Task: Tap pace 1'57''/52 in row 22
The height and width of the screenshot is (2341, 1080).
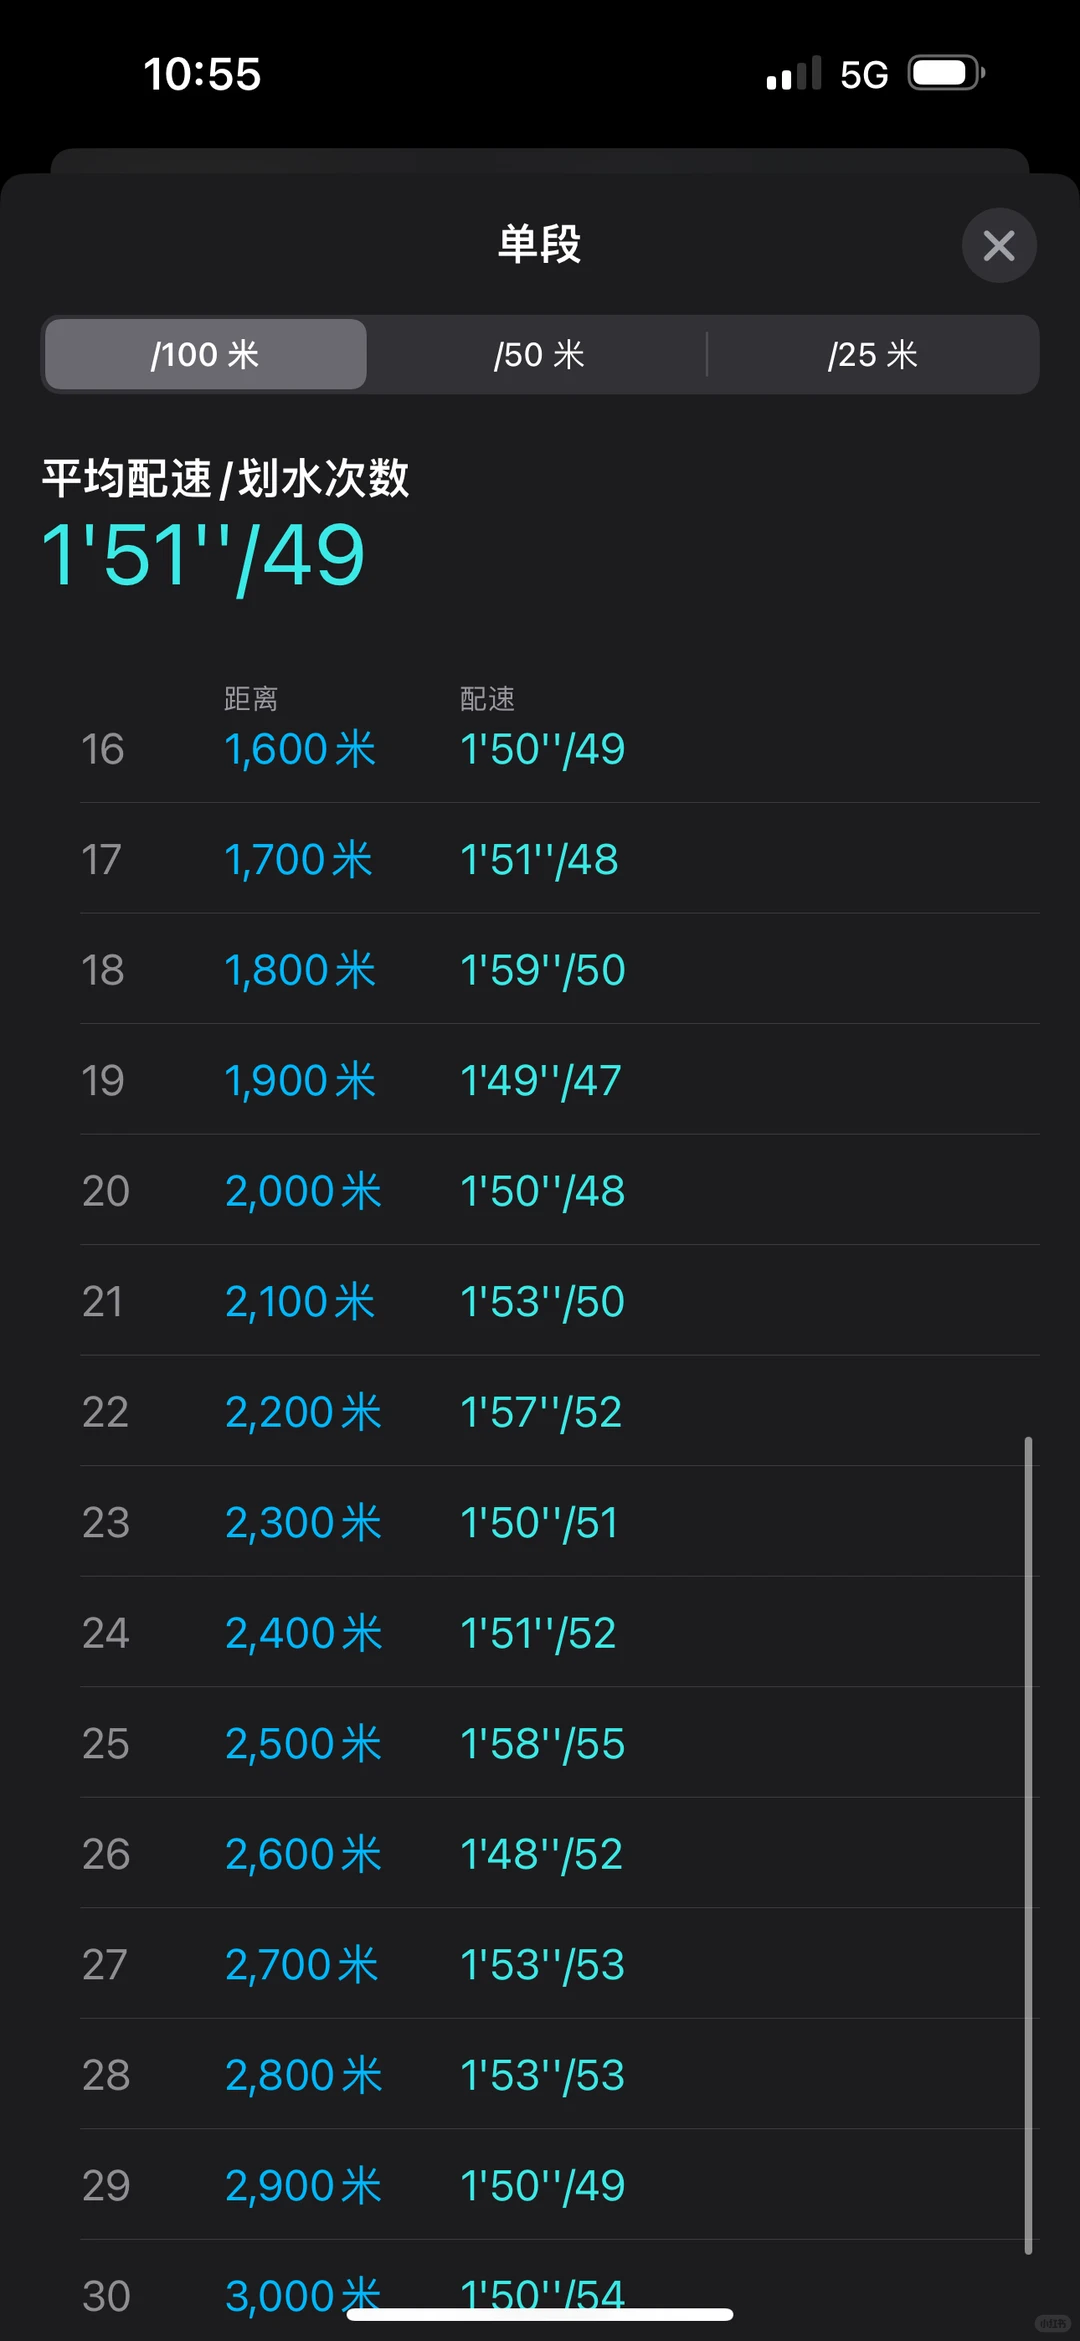Action: 541,1412
